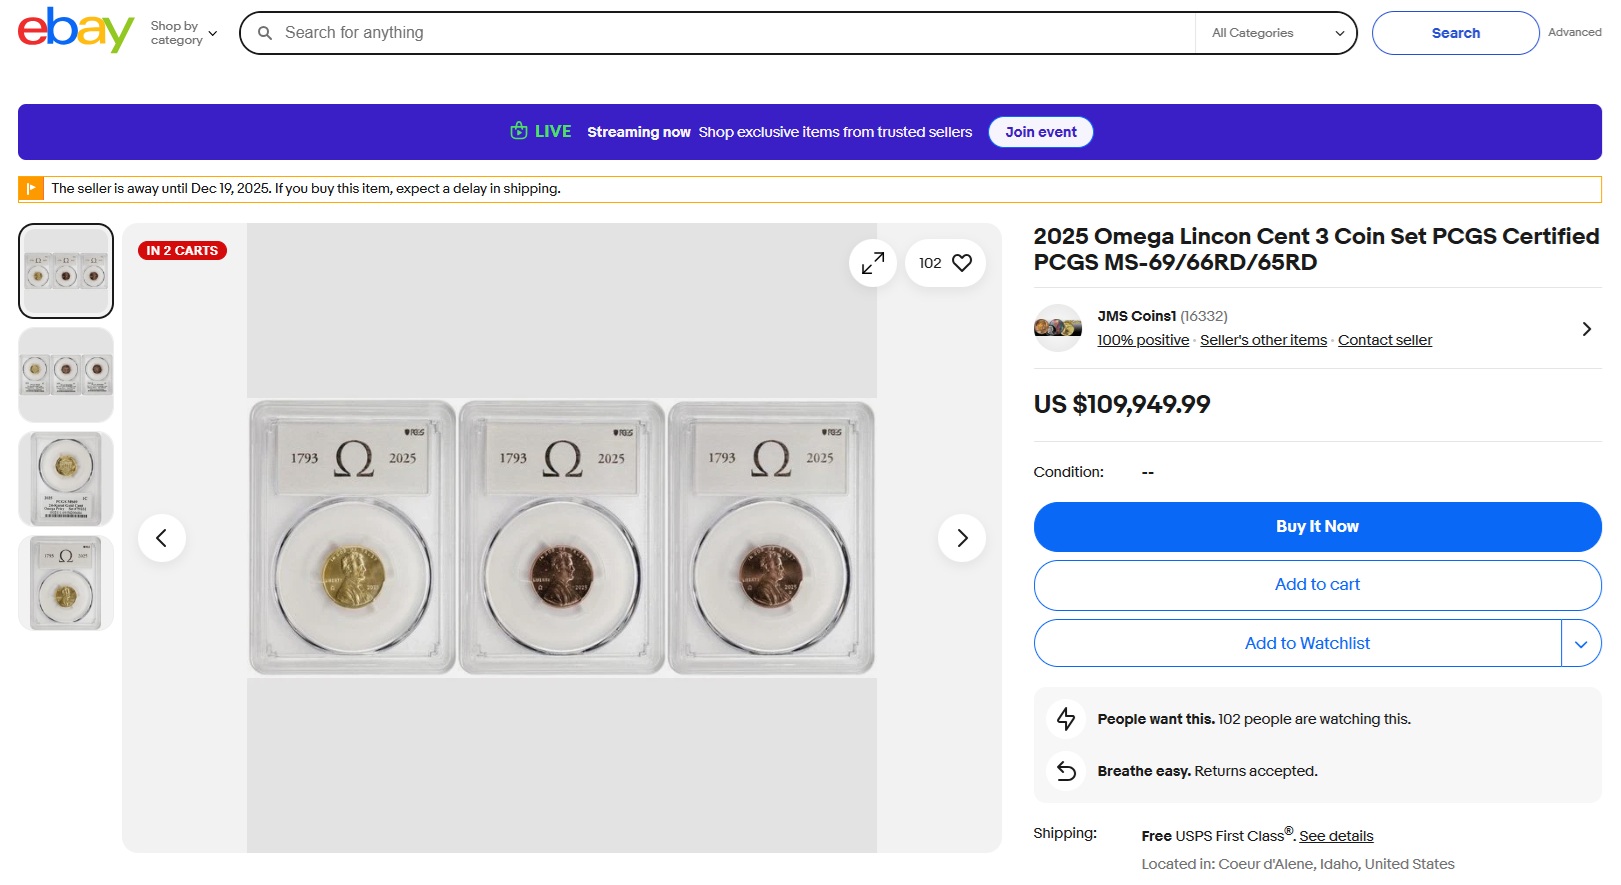Click the eBay Live shopping bag icon
Viewport: 1621px width, 885px height.
519,131
